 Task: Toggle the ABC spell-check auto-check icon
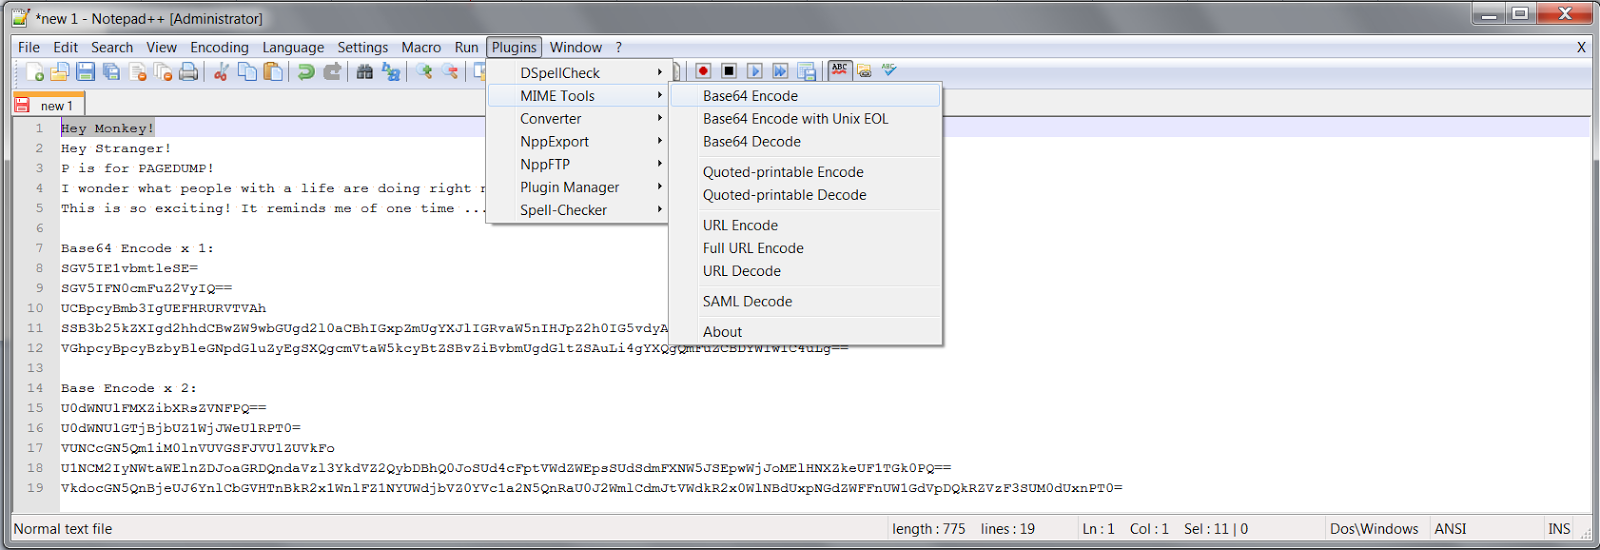coord(839,70)
